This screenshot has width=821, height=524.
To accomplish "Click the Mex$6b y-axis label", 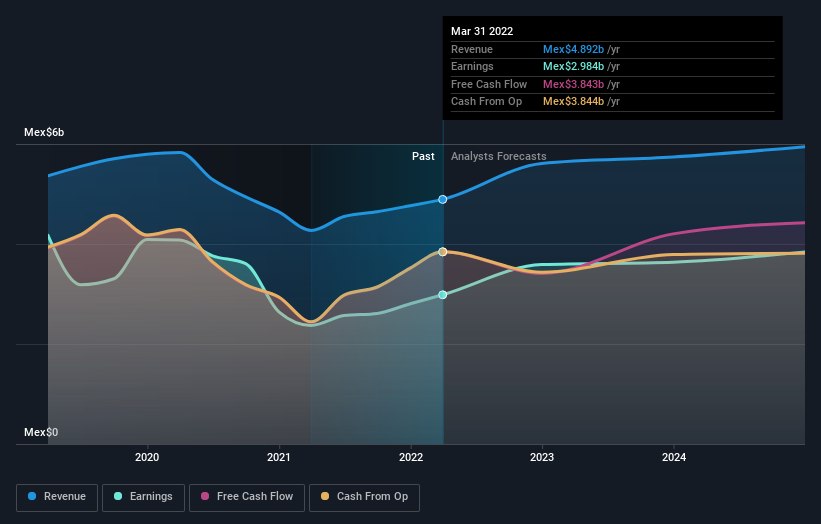I will tap(44, 132).
